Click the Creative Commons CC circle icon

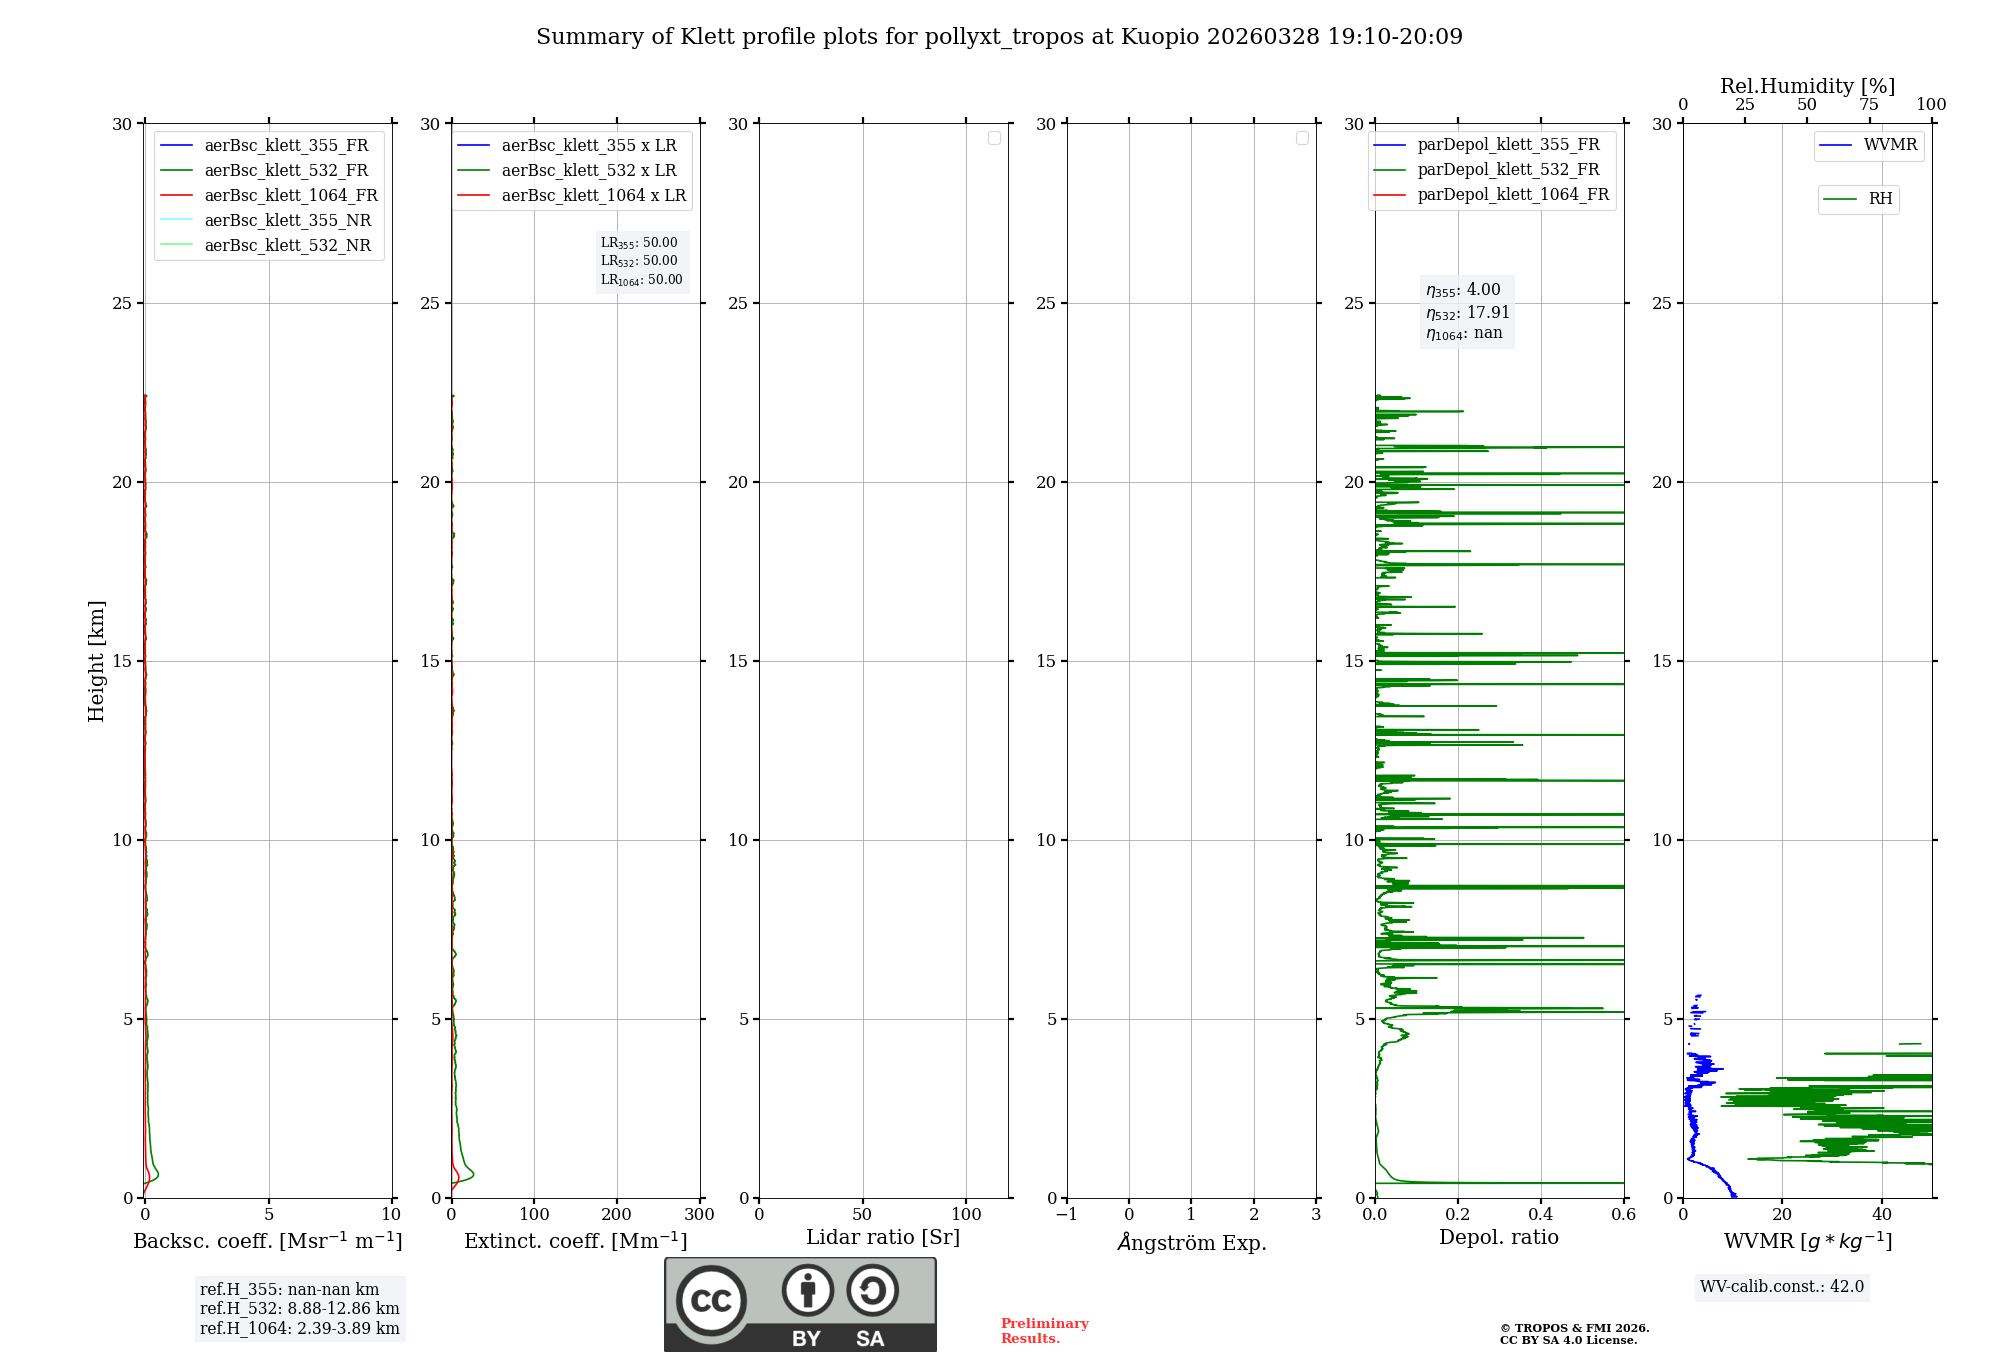click(711, 1300)
